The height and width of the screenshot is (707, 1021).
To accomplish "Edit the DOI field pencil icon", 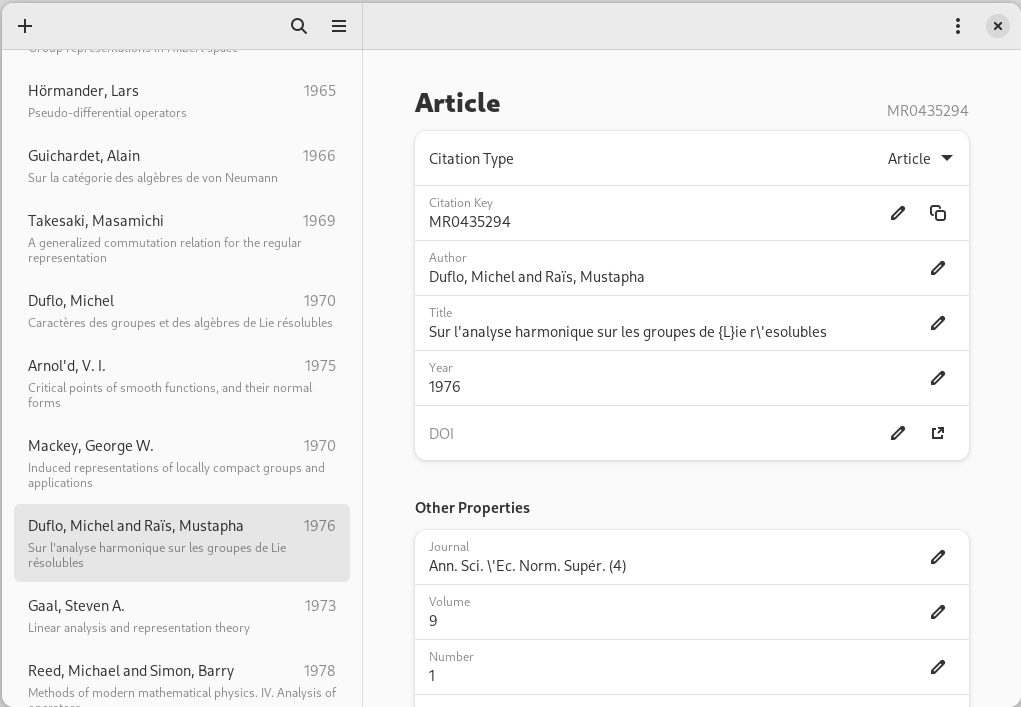I will [898, 433].
